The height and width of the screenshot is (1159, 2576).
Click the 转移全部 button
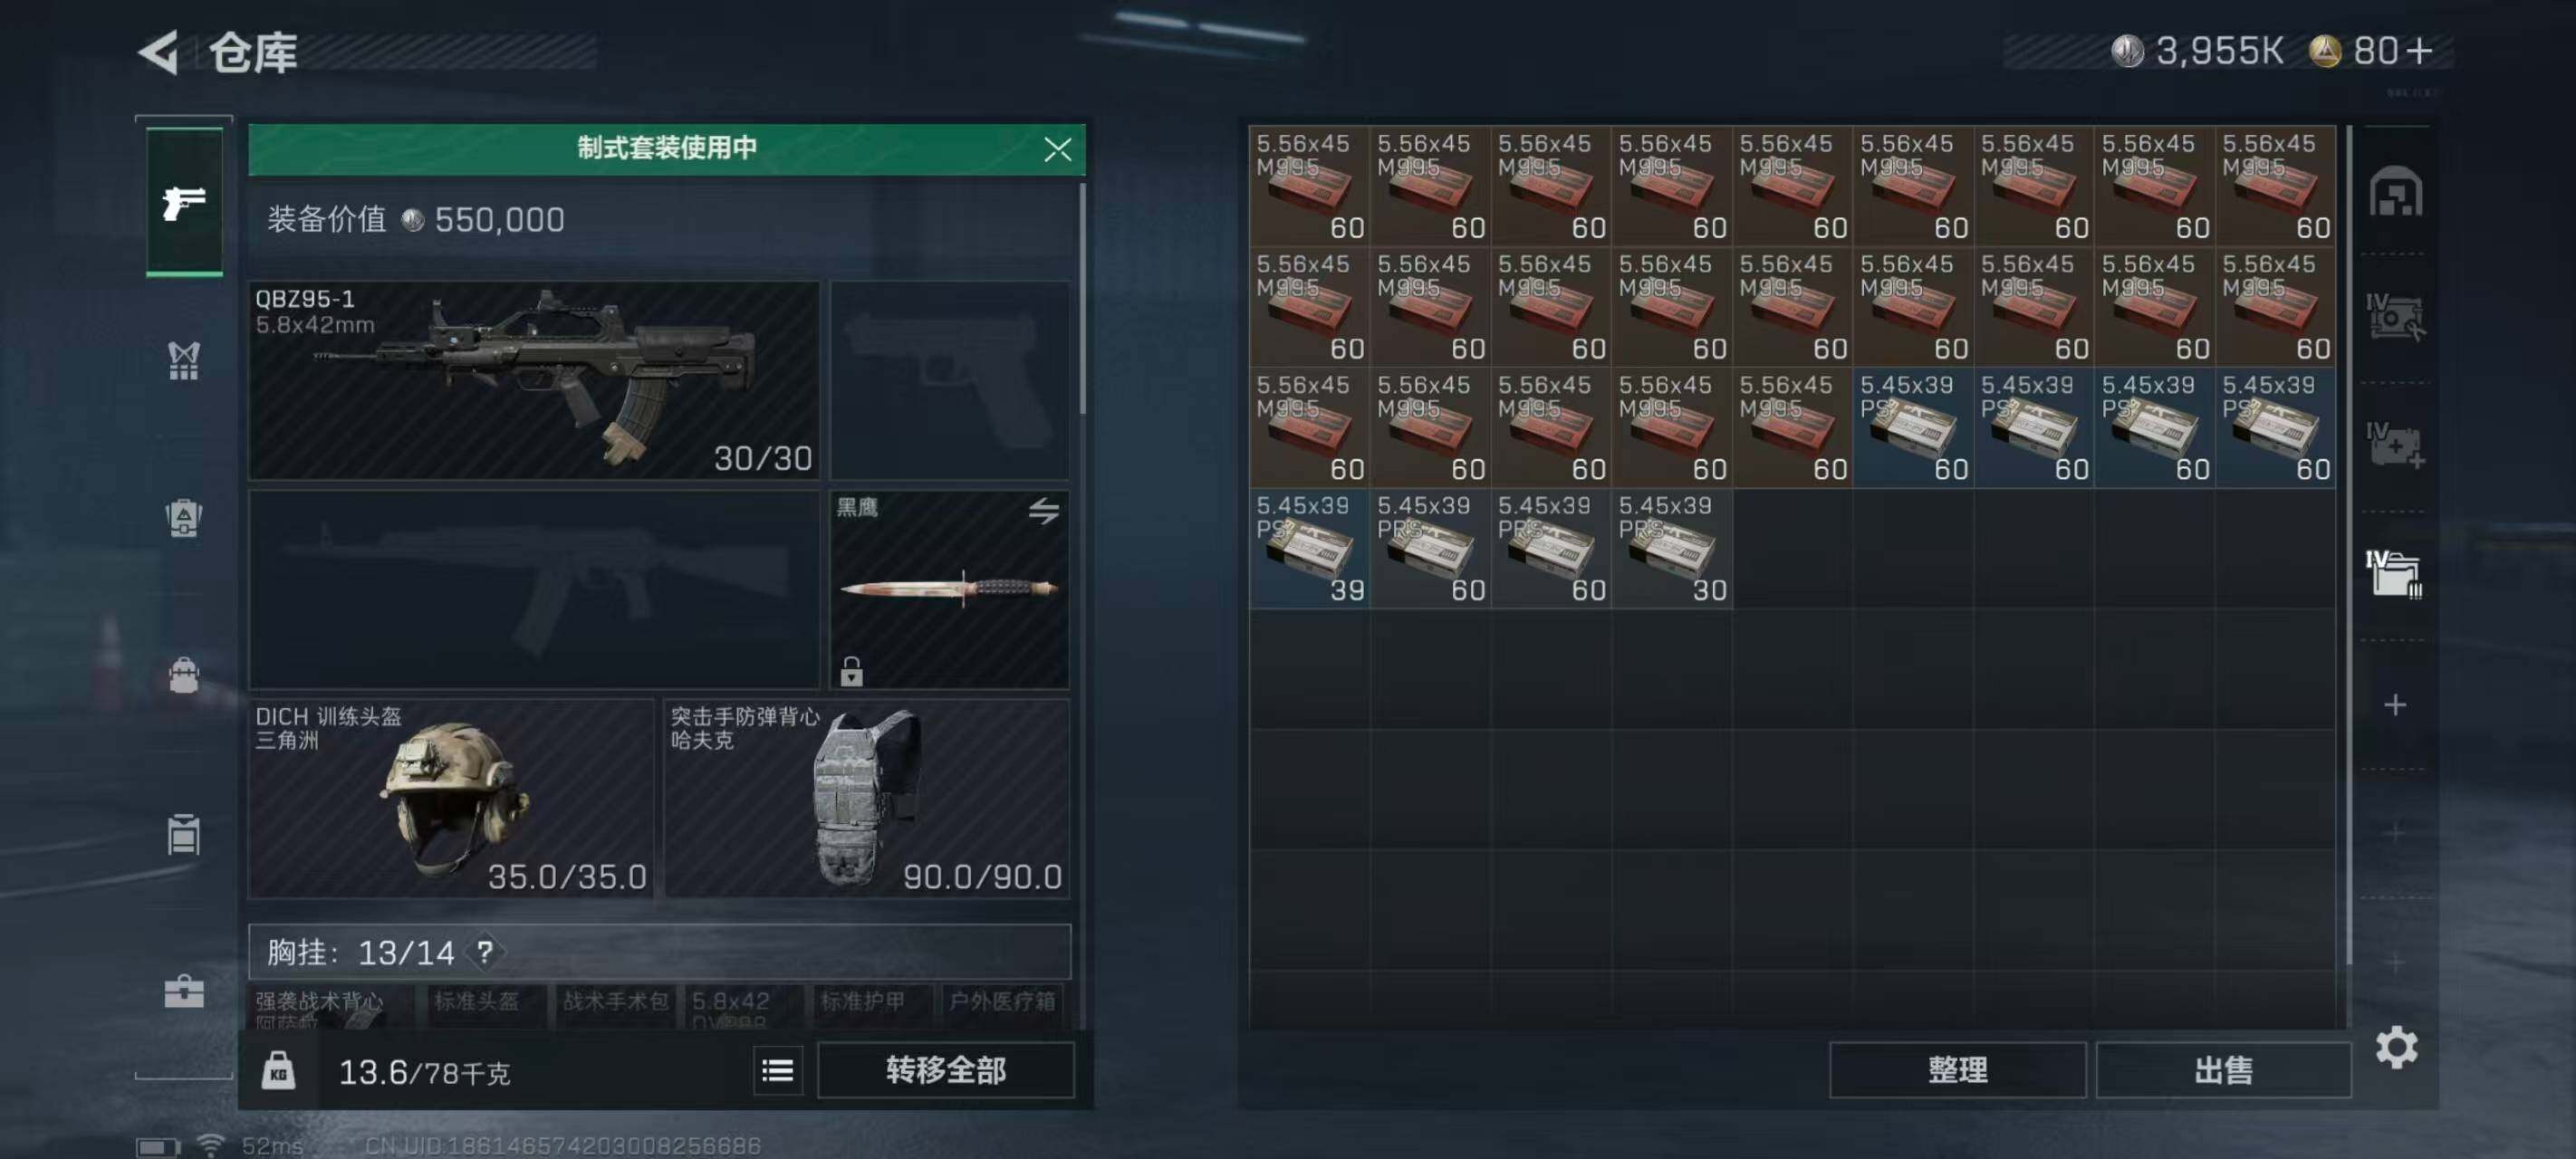pos(945,1070)
